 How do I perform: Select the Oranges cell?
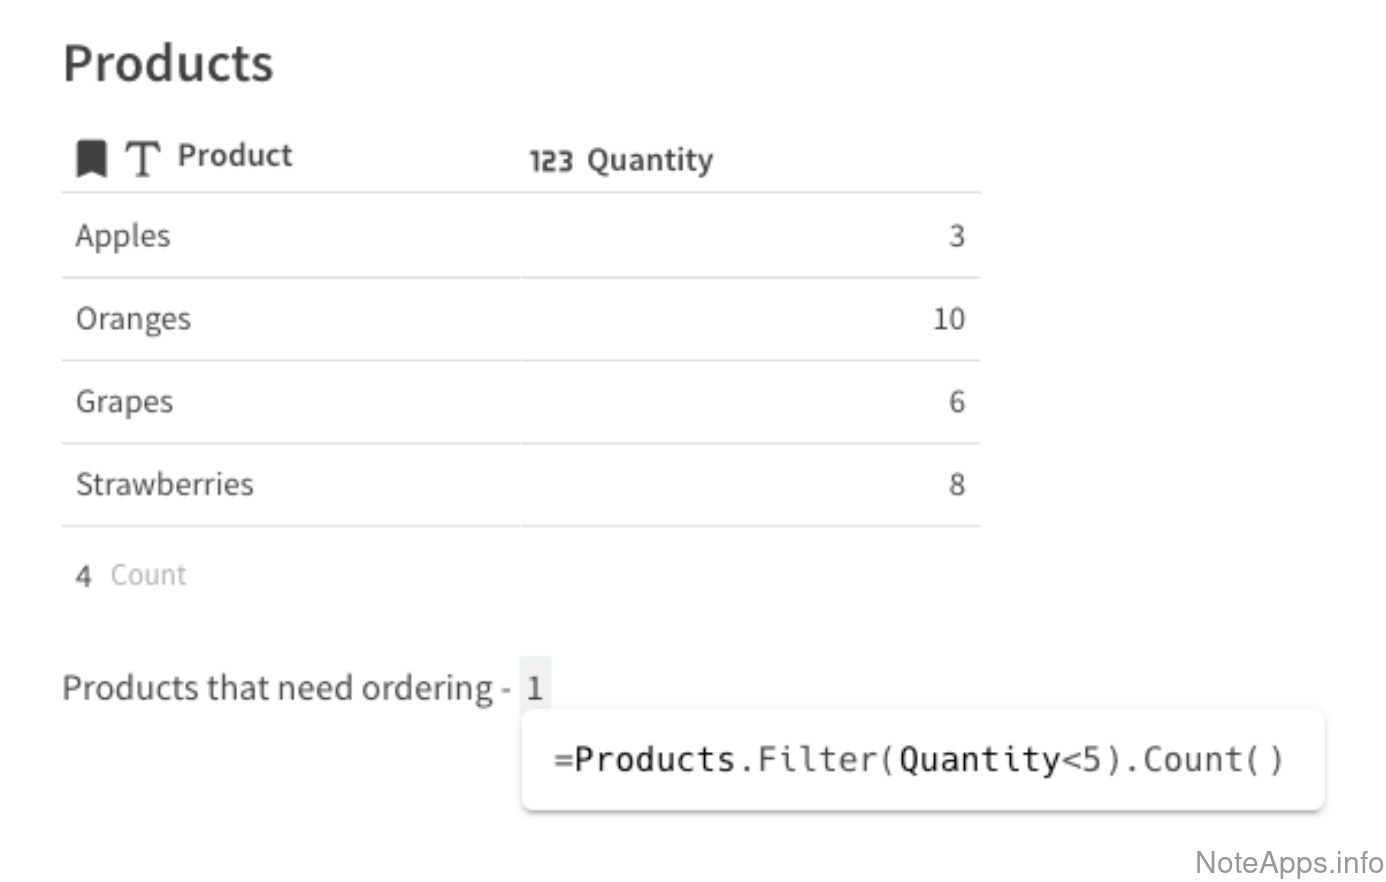click(x=133, y=319)
